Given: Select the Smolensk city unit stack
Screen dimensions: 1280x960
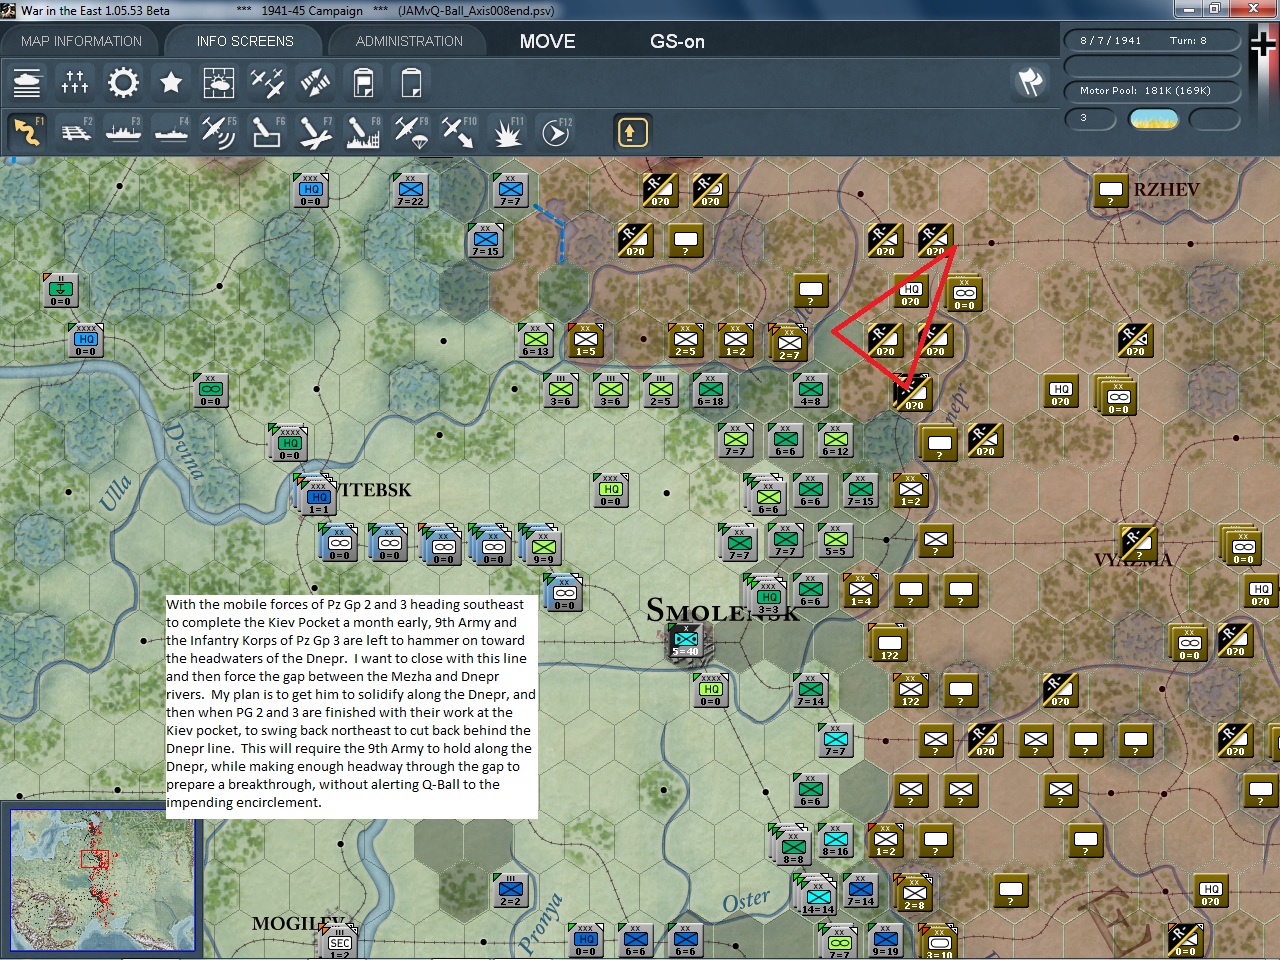Looking at the screenshot, I should 686,640.
